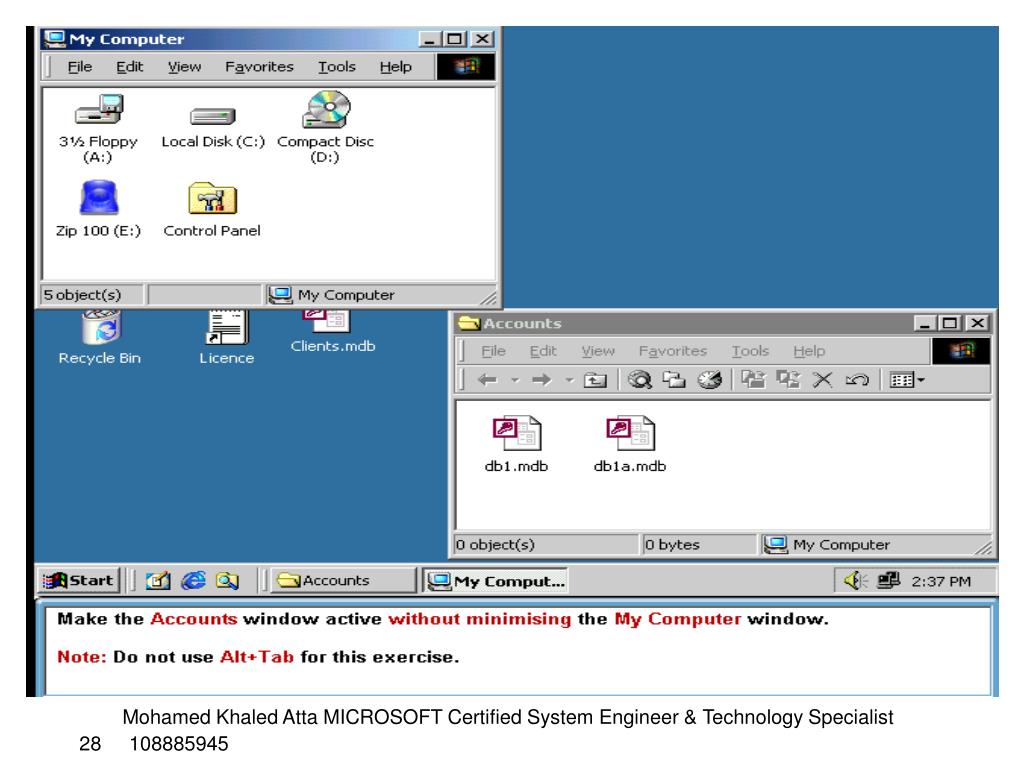Open Help menu in Accounts window
The height and width of the screenshot is (768, 1024).
click(809, 351)
